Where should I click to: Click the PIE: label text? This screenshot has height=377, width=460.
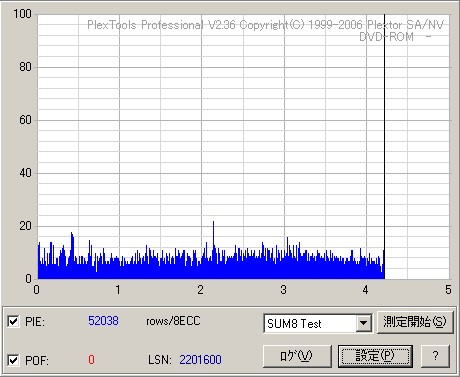click(35, 322)
